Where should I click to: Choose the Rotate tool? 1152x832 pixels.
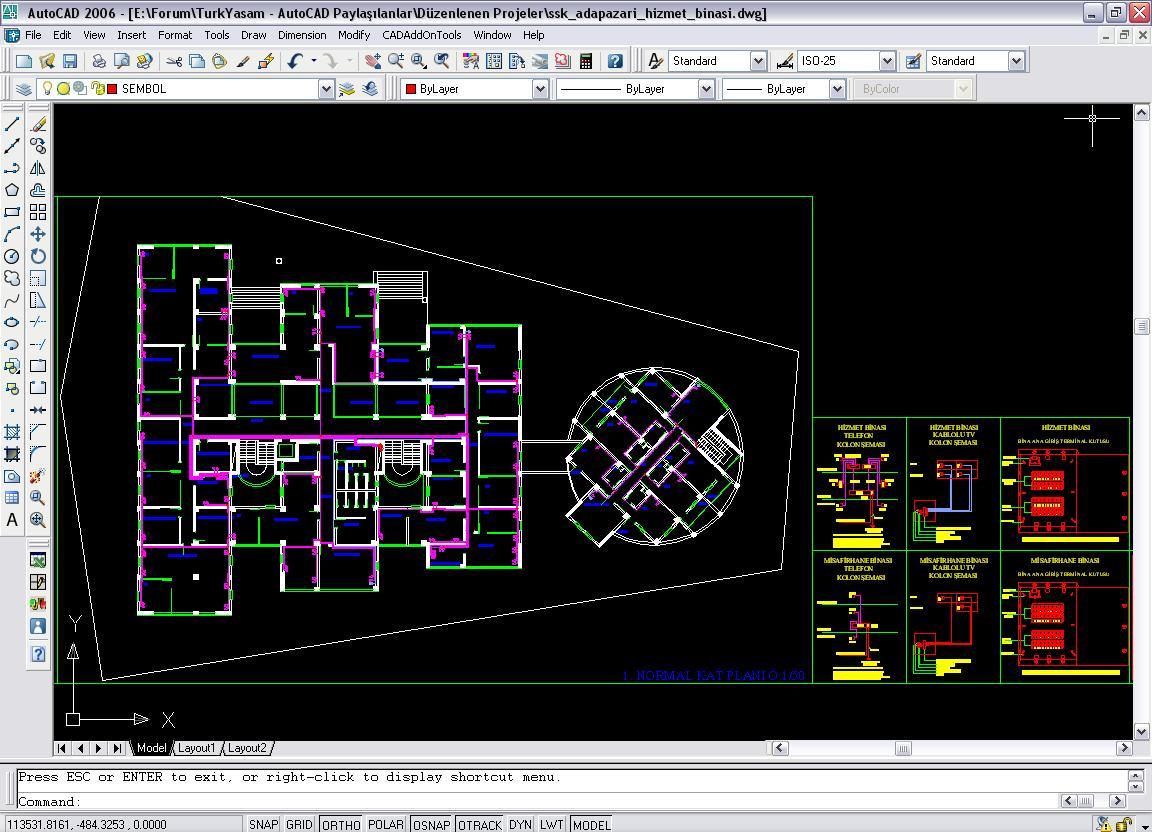38,256
